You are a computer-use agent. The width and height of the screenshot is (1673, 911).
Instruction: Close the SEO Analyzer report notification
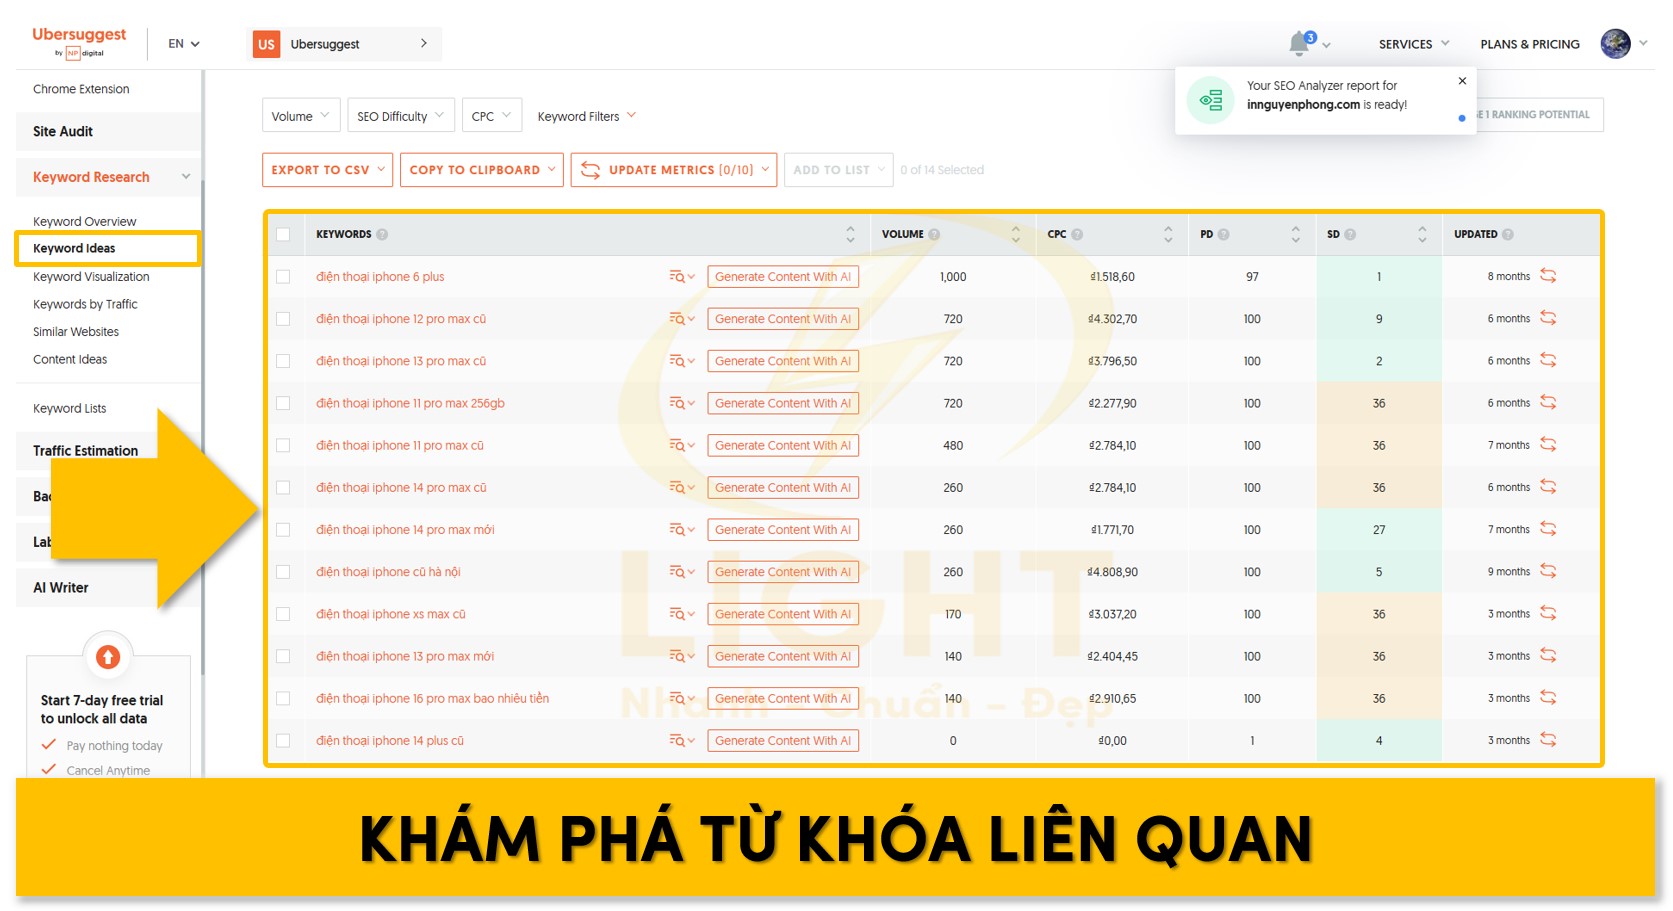point(1462,81)
